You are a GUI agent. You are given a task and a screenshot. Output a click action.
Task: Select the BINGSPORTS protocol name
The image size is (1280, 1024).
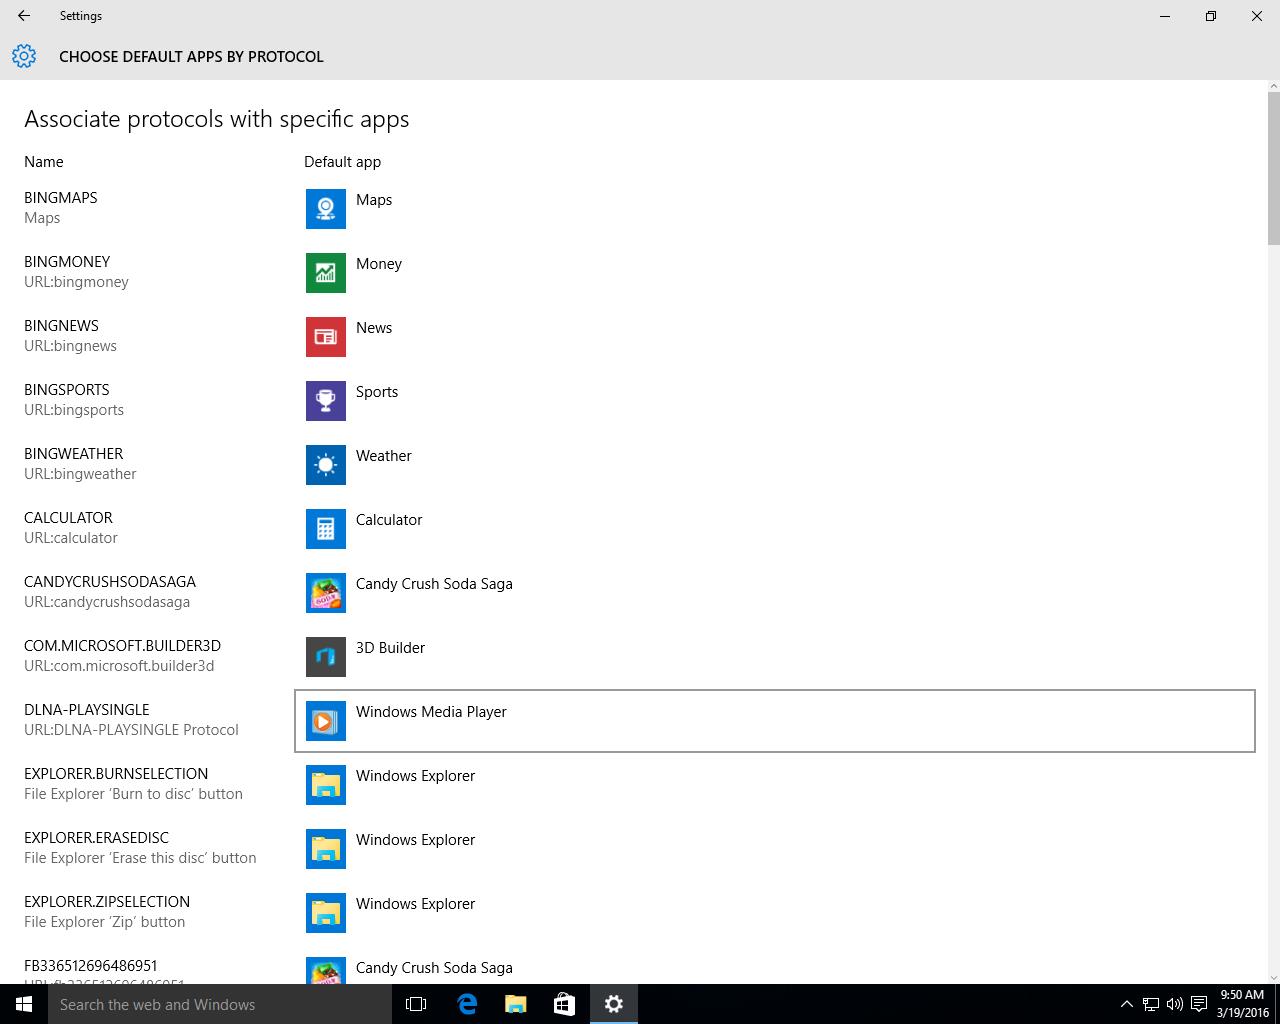pos(67,390)
